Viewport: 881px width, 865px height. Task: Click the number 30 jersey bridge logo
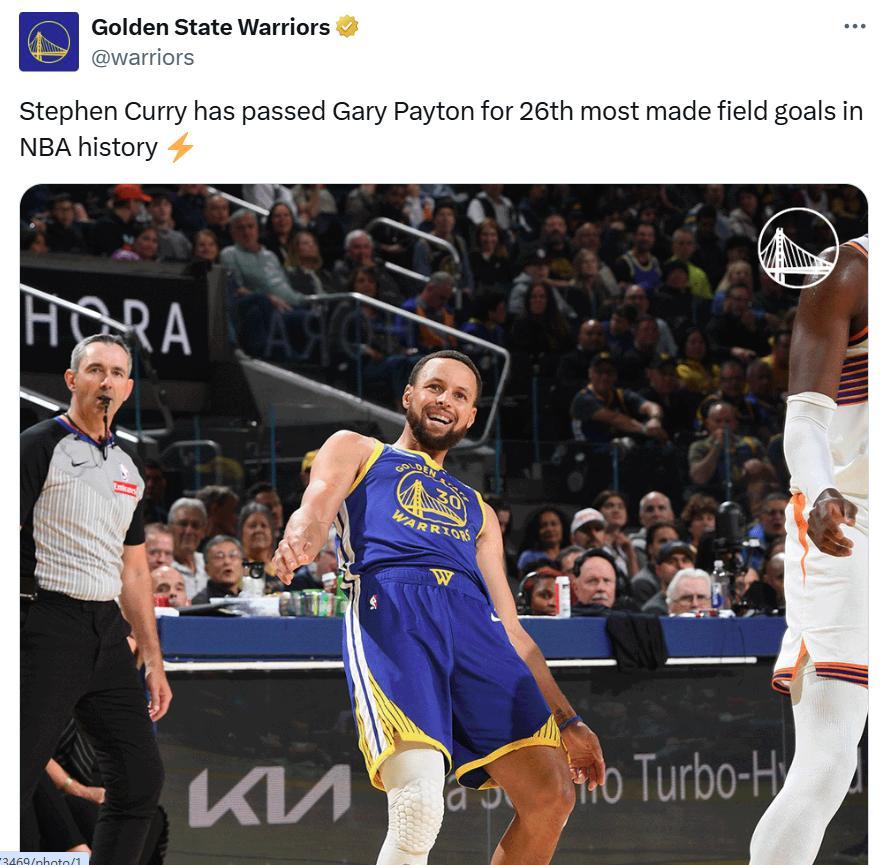[432, 499]
